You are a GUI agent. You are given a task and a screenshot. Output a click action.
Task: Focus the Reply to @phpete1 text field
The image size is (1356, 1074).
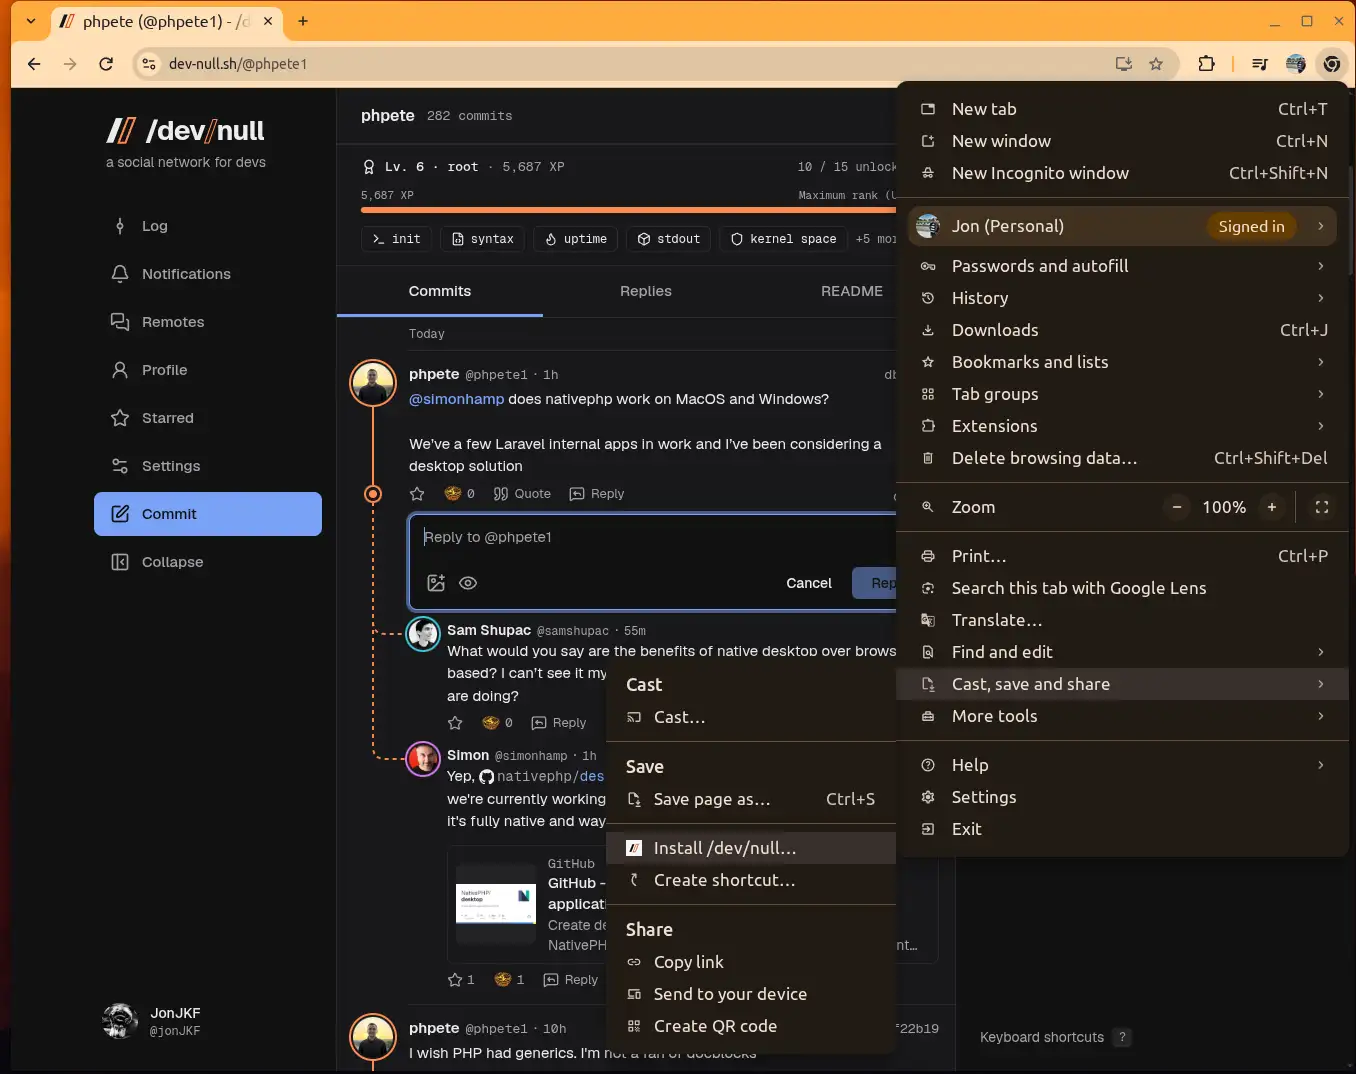coord(655,537)
